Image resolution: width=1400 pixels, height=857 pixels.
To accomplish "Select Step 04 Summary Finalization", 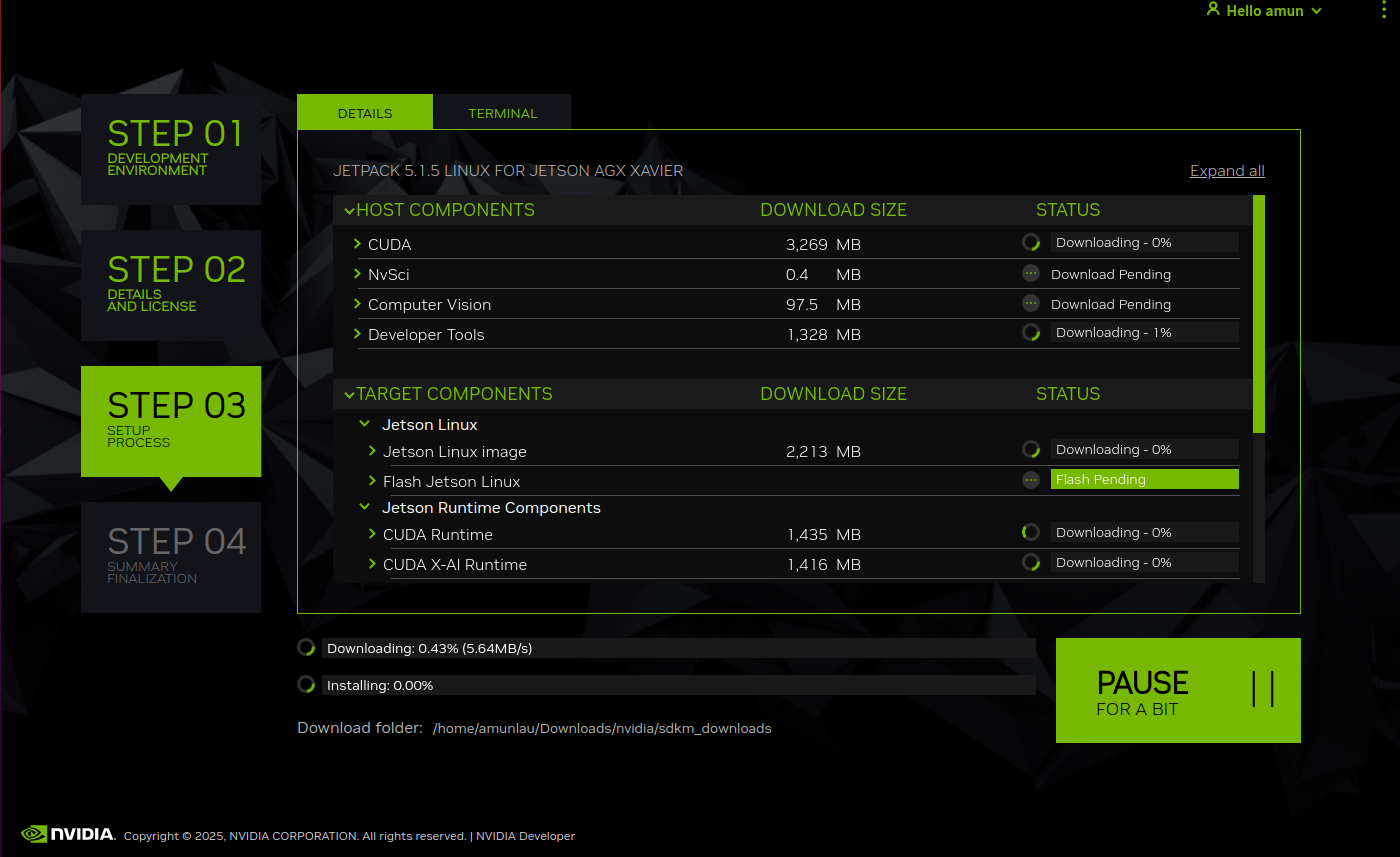I will pyautogui.click(x=171, y=557).
